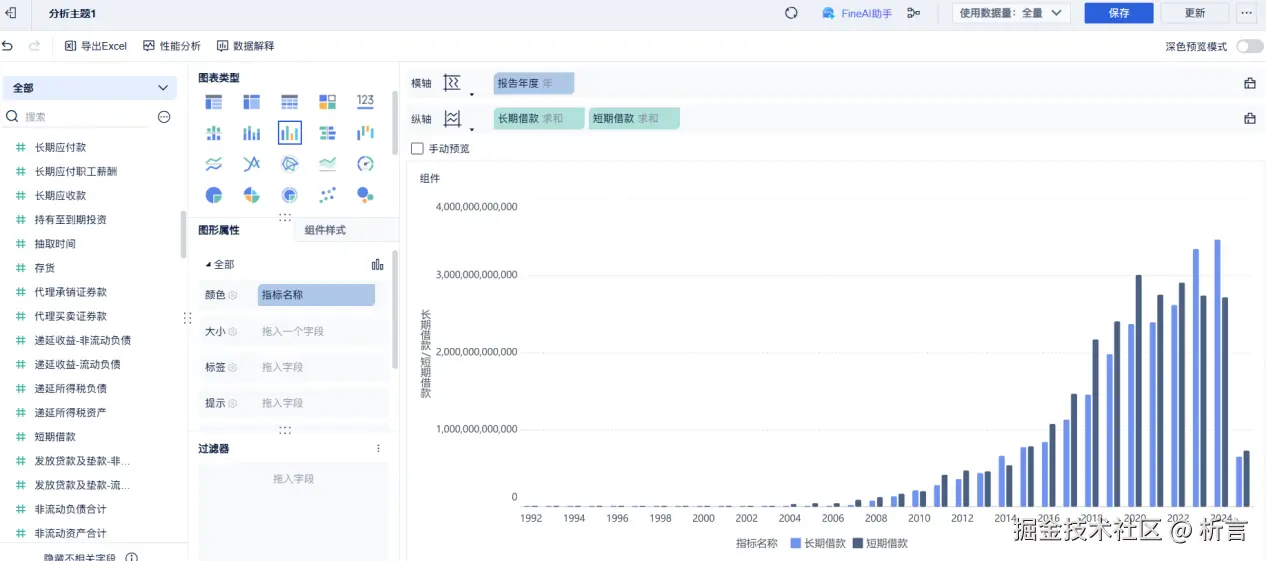Select the scatter plot chart type
The width and height of the screenshot is (1266, 561).
(327, 195)
